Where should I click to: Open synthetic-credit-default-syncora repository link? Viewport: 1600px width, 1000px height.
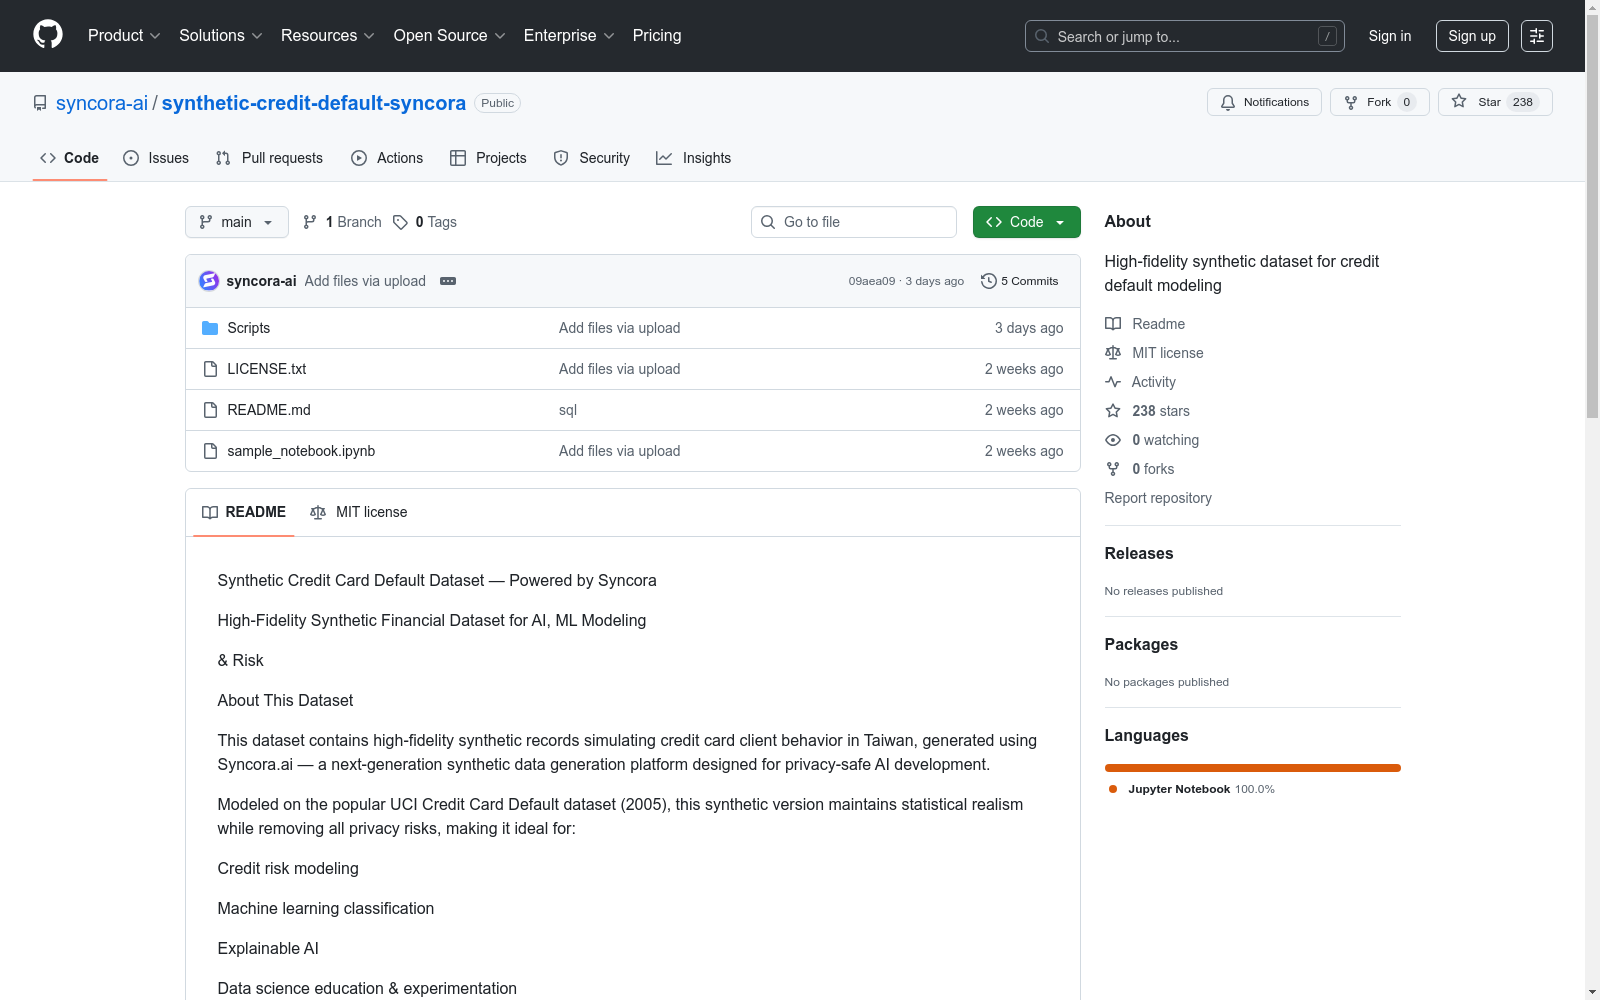[314, 103]
